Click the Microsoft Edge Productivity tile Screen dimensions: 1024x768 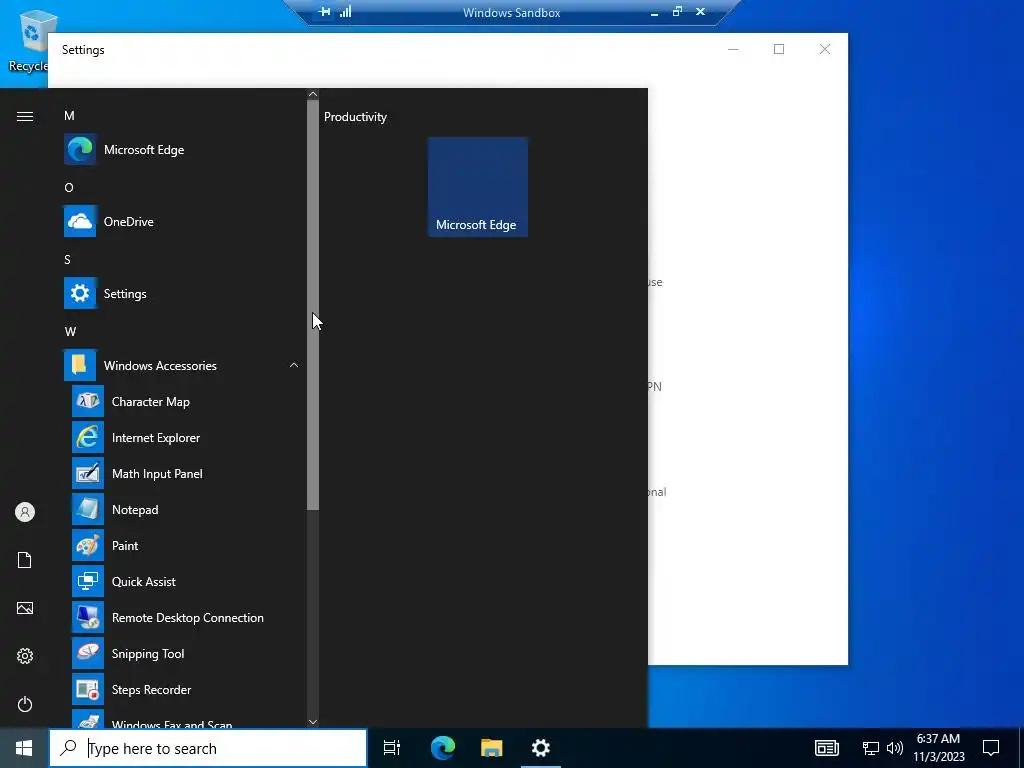[x=477, y=187]
